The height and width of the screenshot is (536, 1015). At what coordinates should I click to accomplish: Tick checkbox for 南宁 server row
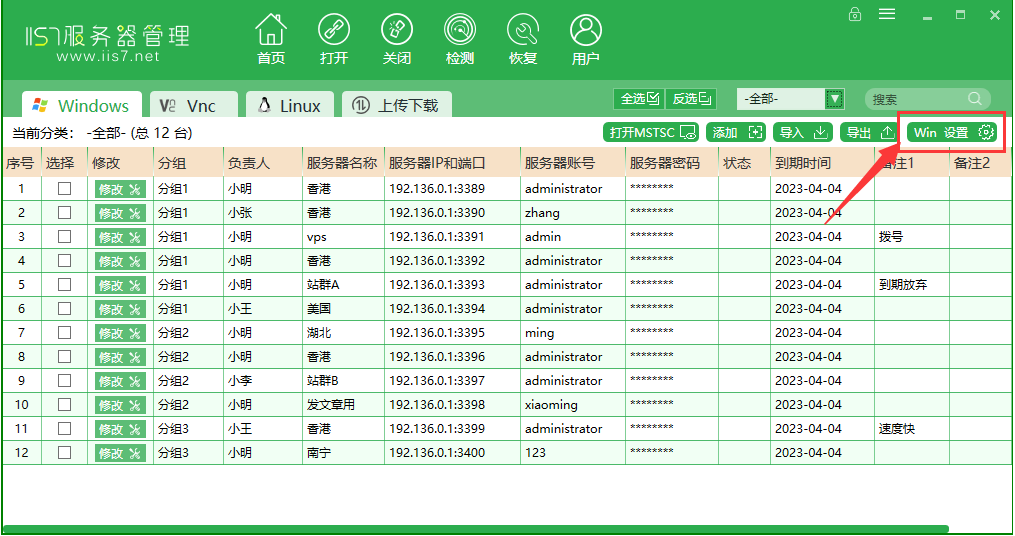click(x=64, y=452)
